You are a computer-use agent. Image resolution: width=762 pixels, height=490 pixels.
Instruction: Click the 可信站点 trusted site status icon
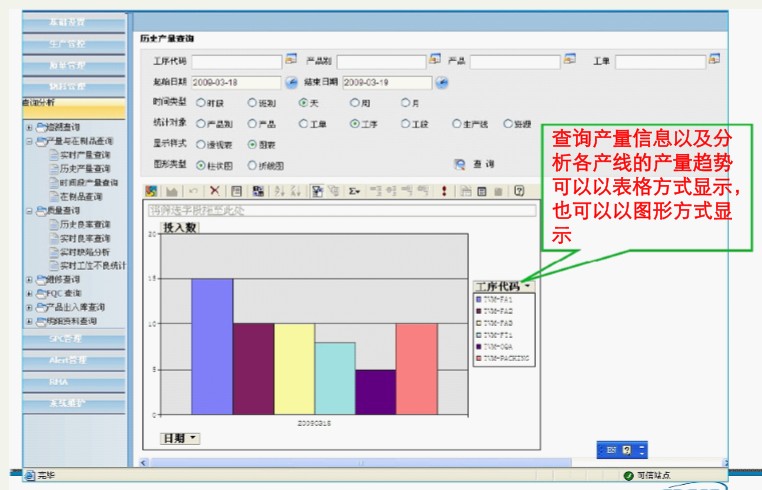[x=628, y=475]
